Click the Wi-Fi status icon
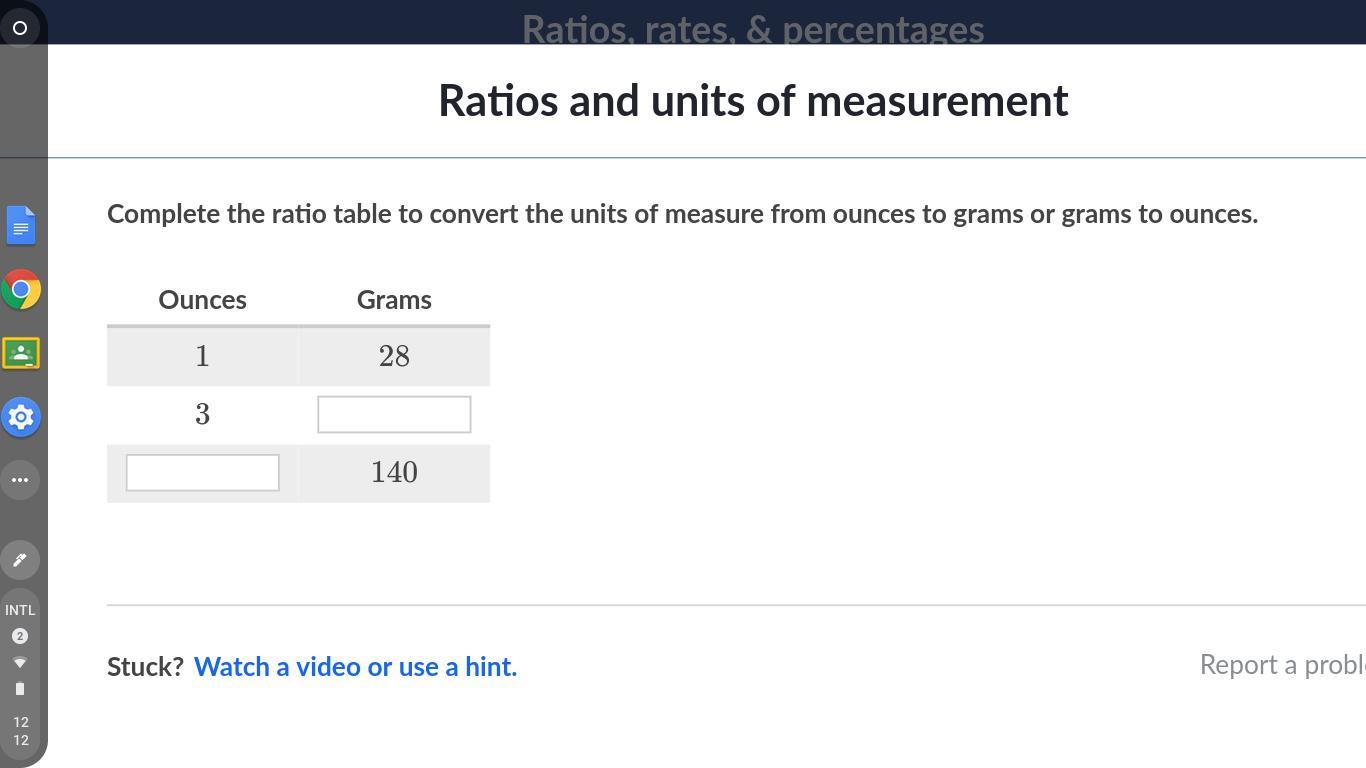 coord(20,663)
